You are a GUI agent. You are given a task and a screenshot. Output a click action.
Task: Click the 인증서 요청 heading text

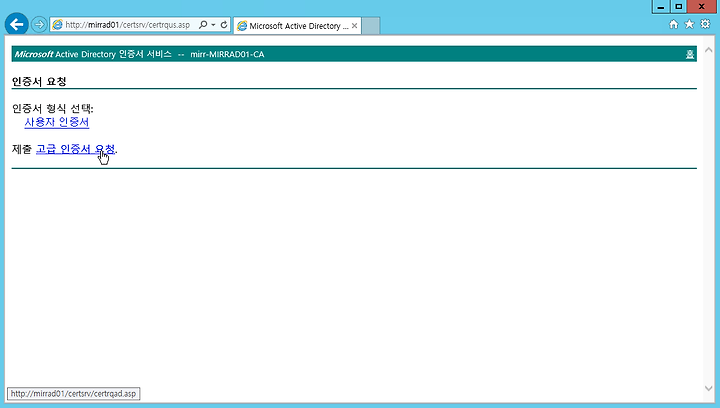(39, 82)
